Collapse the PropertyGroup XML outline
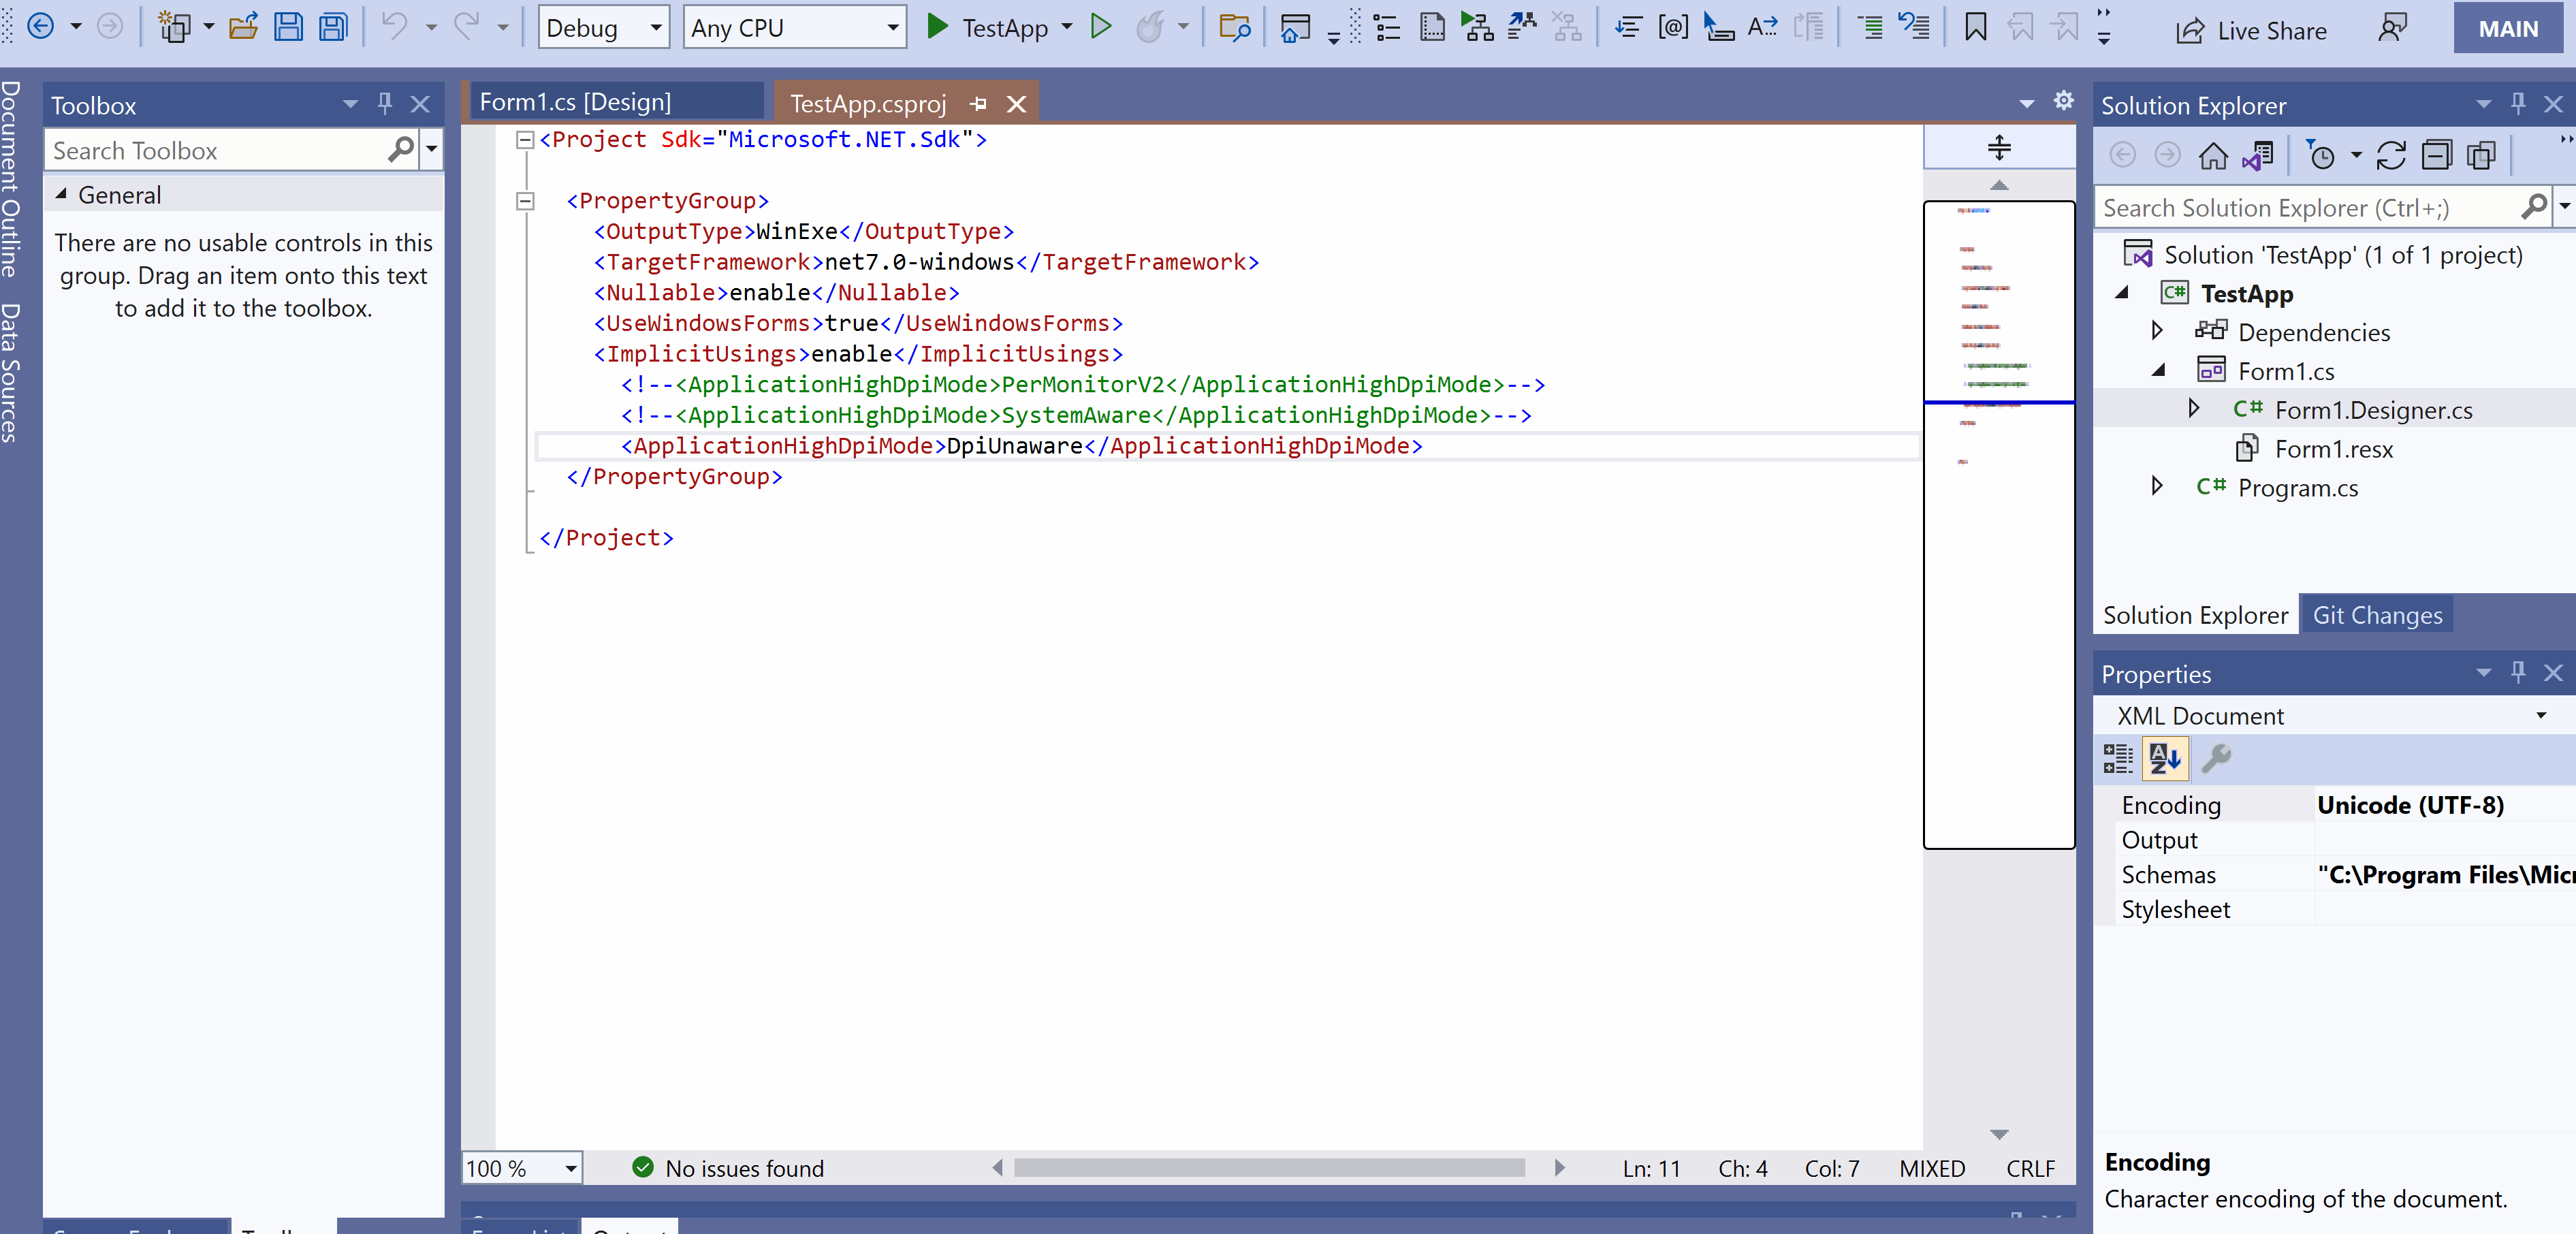Image resolution: width=2576 pixels, height=1234 pixels. [524, 201]
